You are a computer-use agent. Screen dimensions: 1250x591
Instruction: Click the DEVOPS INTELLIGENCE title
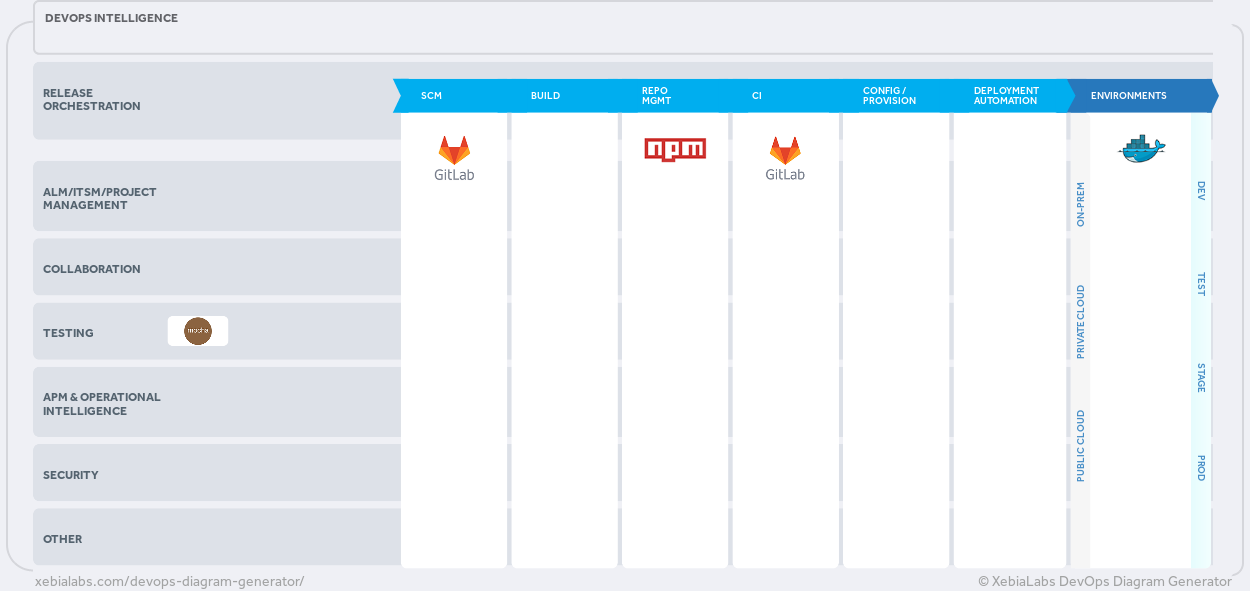point(111,18)
